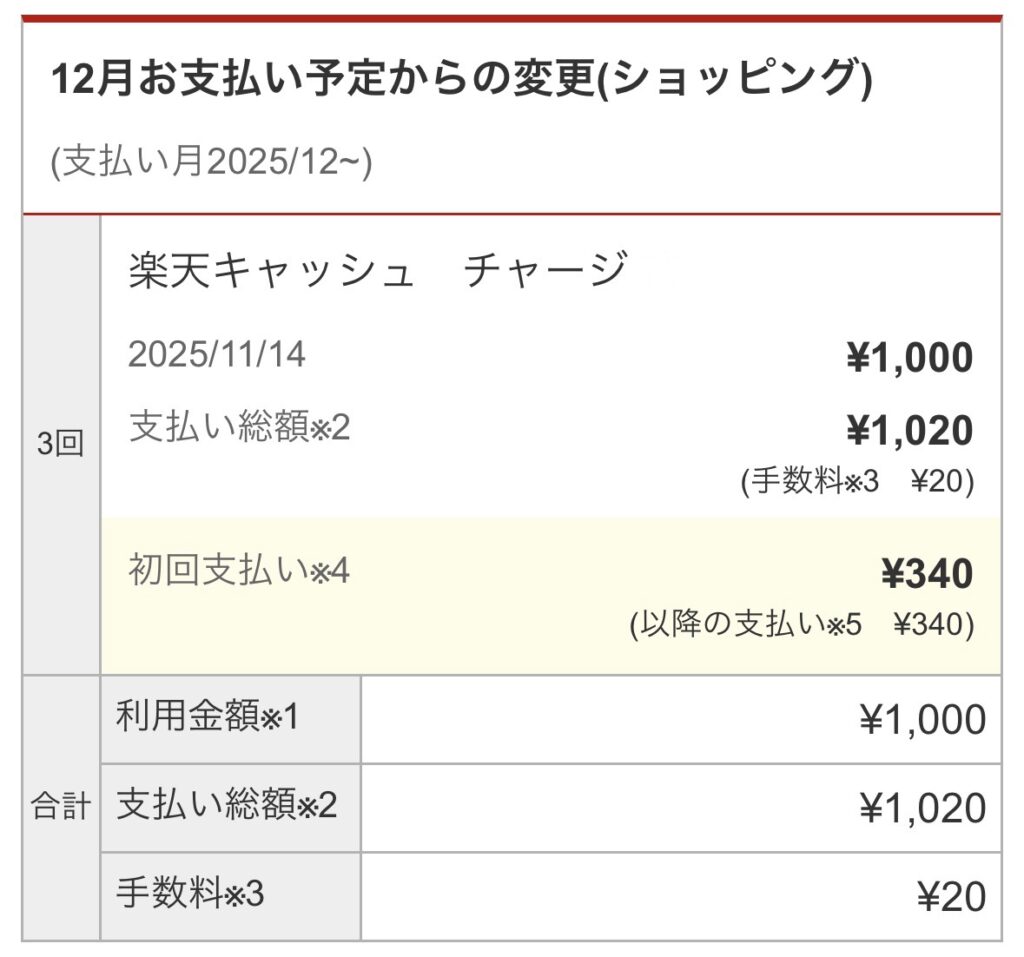1024x957 pixels.
Task: Click the 以降の支払い※5 ¥340 note
Action: point(801,625)
